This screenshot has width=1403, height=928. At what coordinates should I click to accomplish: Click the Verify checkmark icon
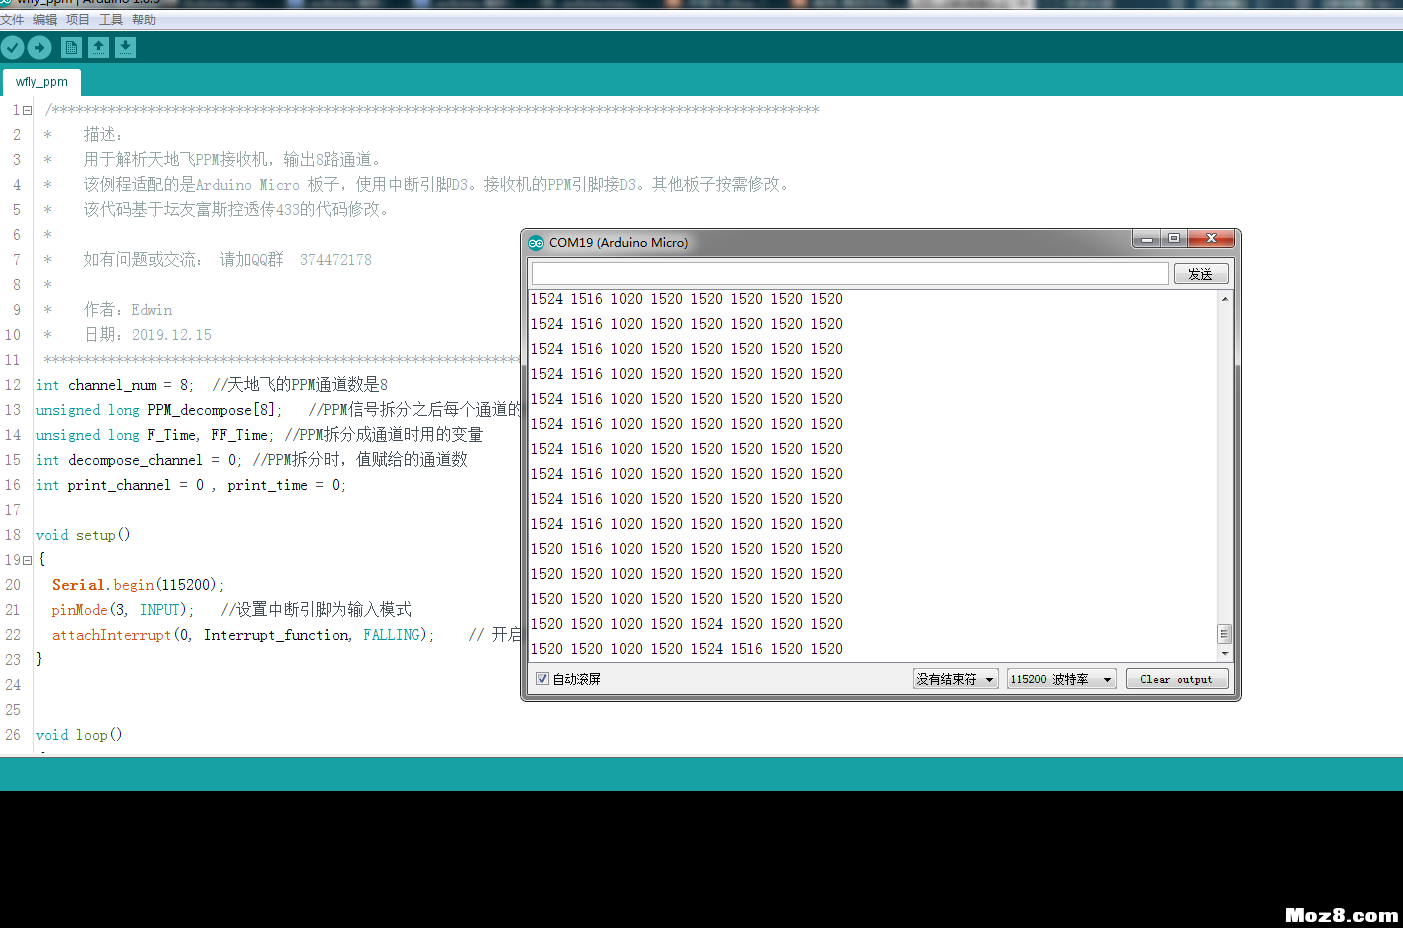point(12,47)
